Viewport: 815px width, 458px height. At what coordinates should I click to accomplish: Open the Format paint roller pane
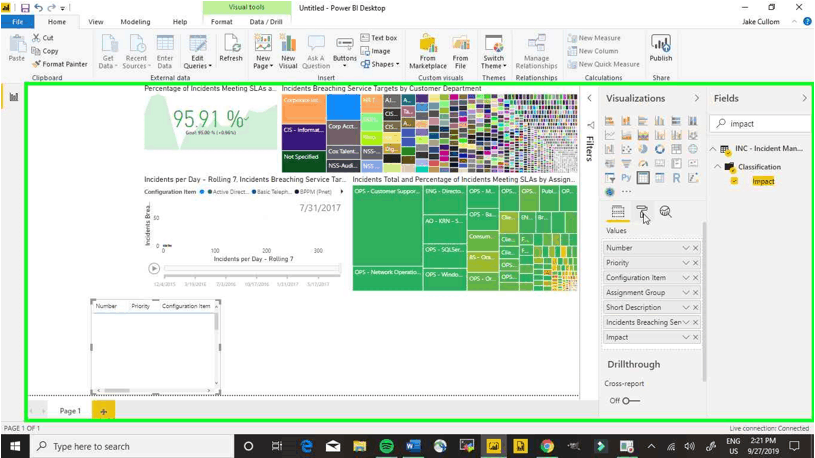tap(642, 212)
